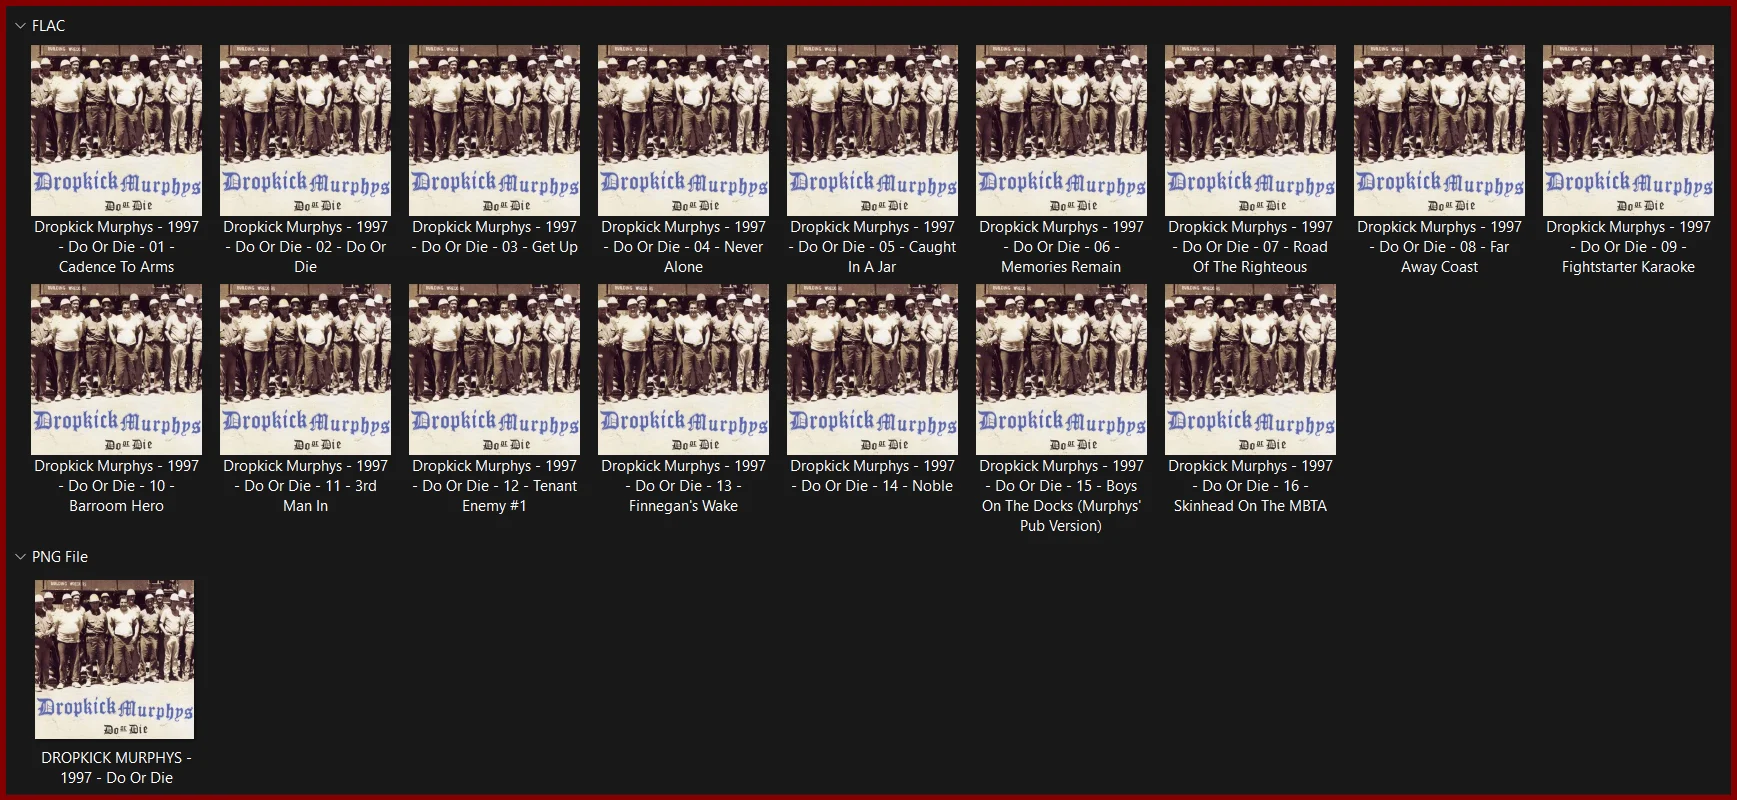This screenshot has width=1737, height=800.
Task: Select track 06 Memories Remain album thumbnail
Action: [x=1061, y=130]
